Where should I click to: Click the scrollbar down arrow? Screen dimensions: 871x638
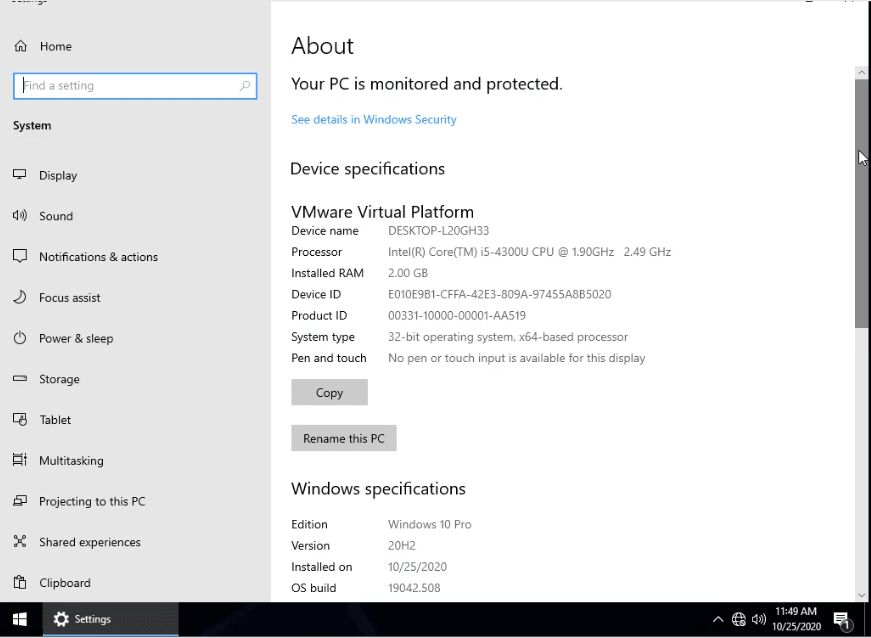tap(862, 595)
